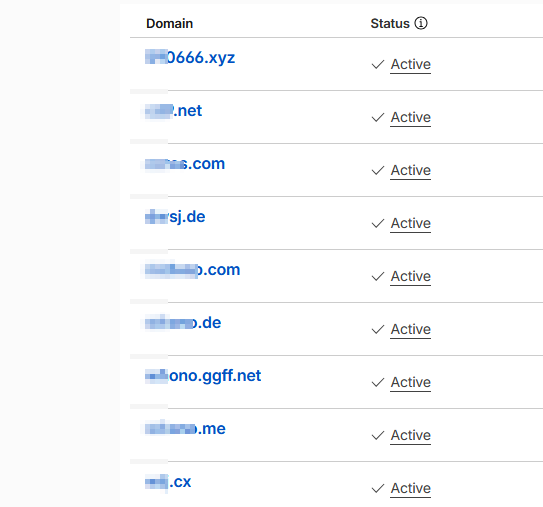Open the domain ending in sj.de
Viewport: 543px width, 507px height.
pos(175,217)
